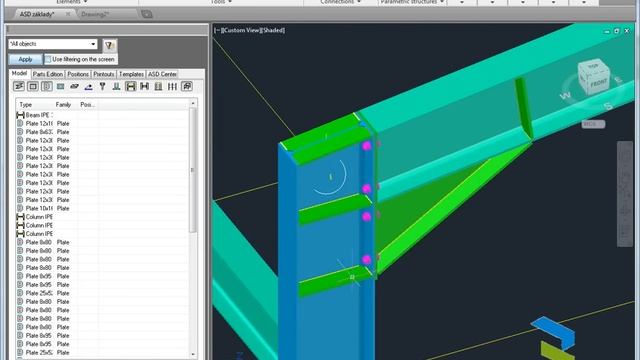Image resolution: width=640 pixels, height=360 pixels.
Task: Sort list by the Family column header
Action: 64,104
